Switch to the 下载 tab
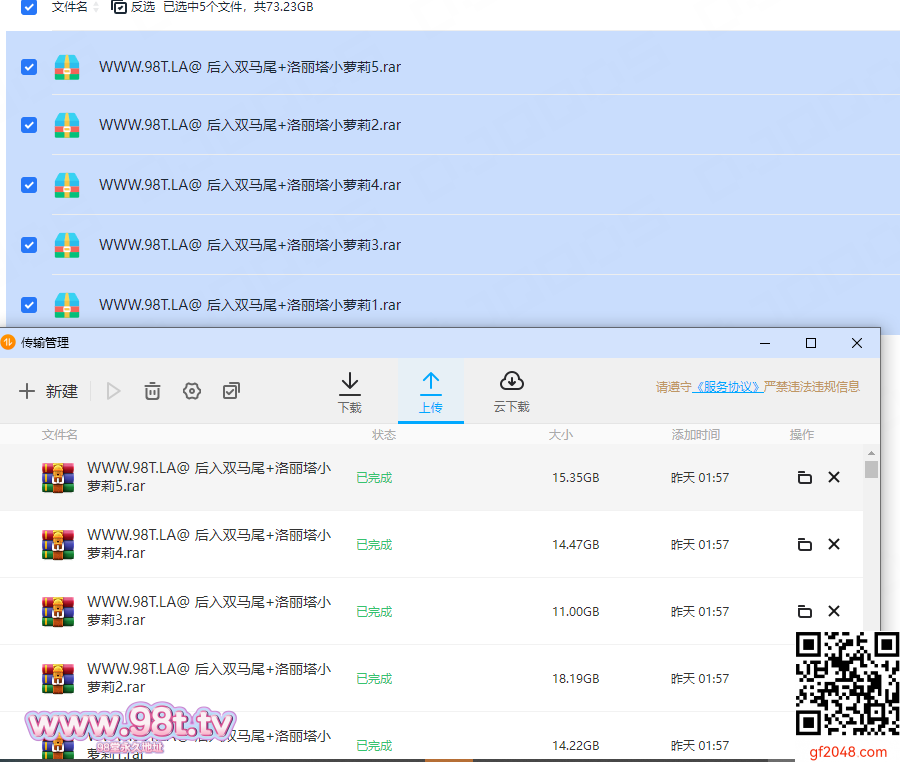 click(x=350, y=392)
